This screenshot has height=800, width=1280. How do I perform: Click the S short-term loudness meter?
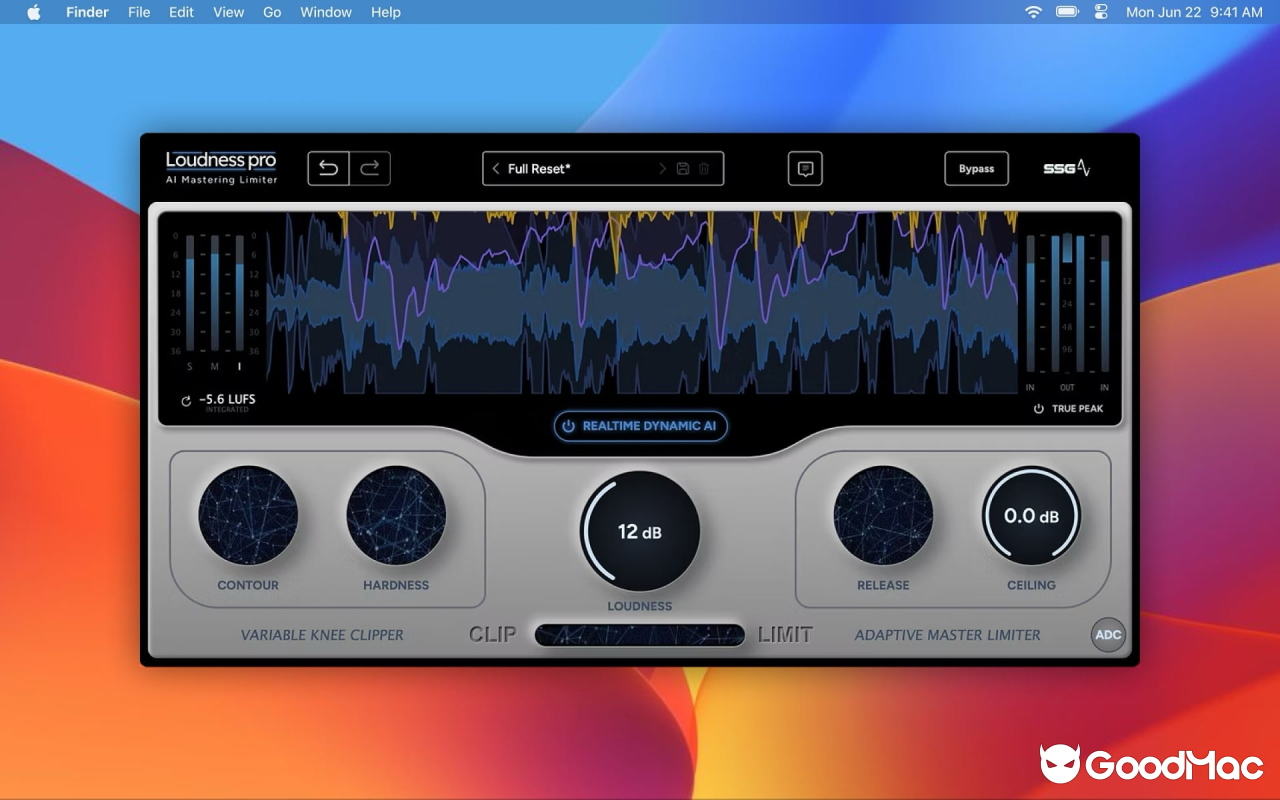189,294
